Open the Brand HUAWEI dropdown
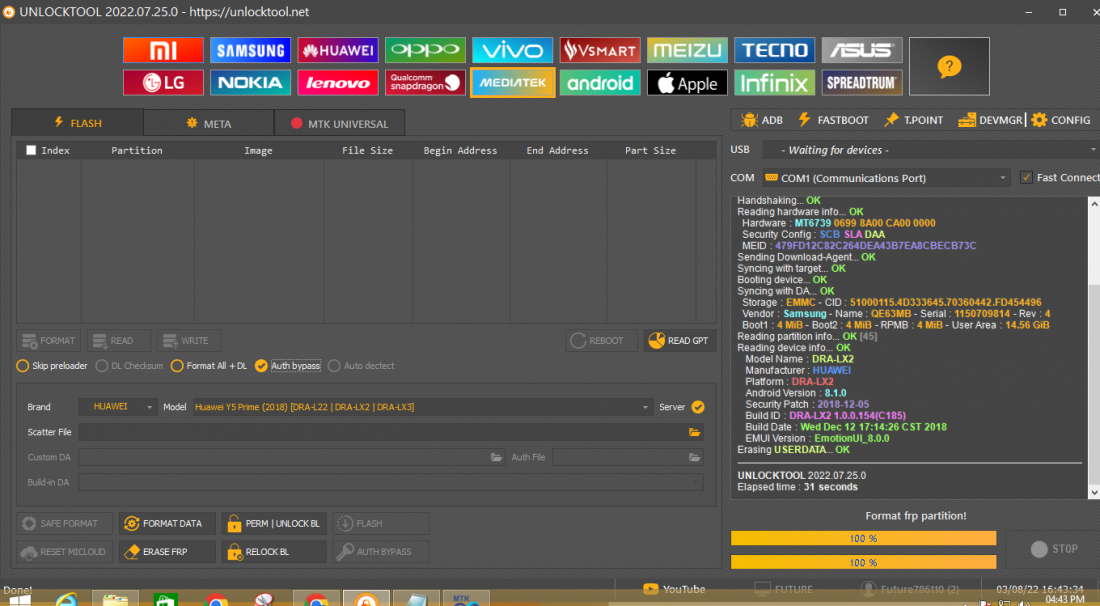This screenshot has height=606, width=1100. pyautogui.click(x=118, y=407)
